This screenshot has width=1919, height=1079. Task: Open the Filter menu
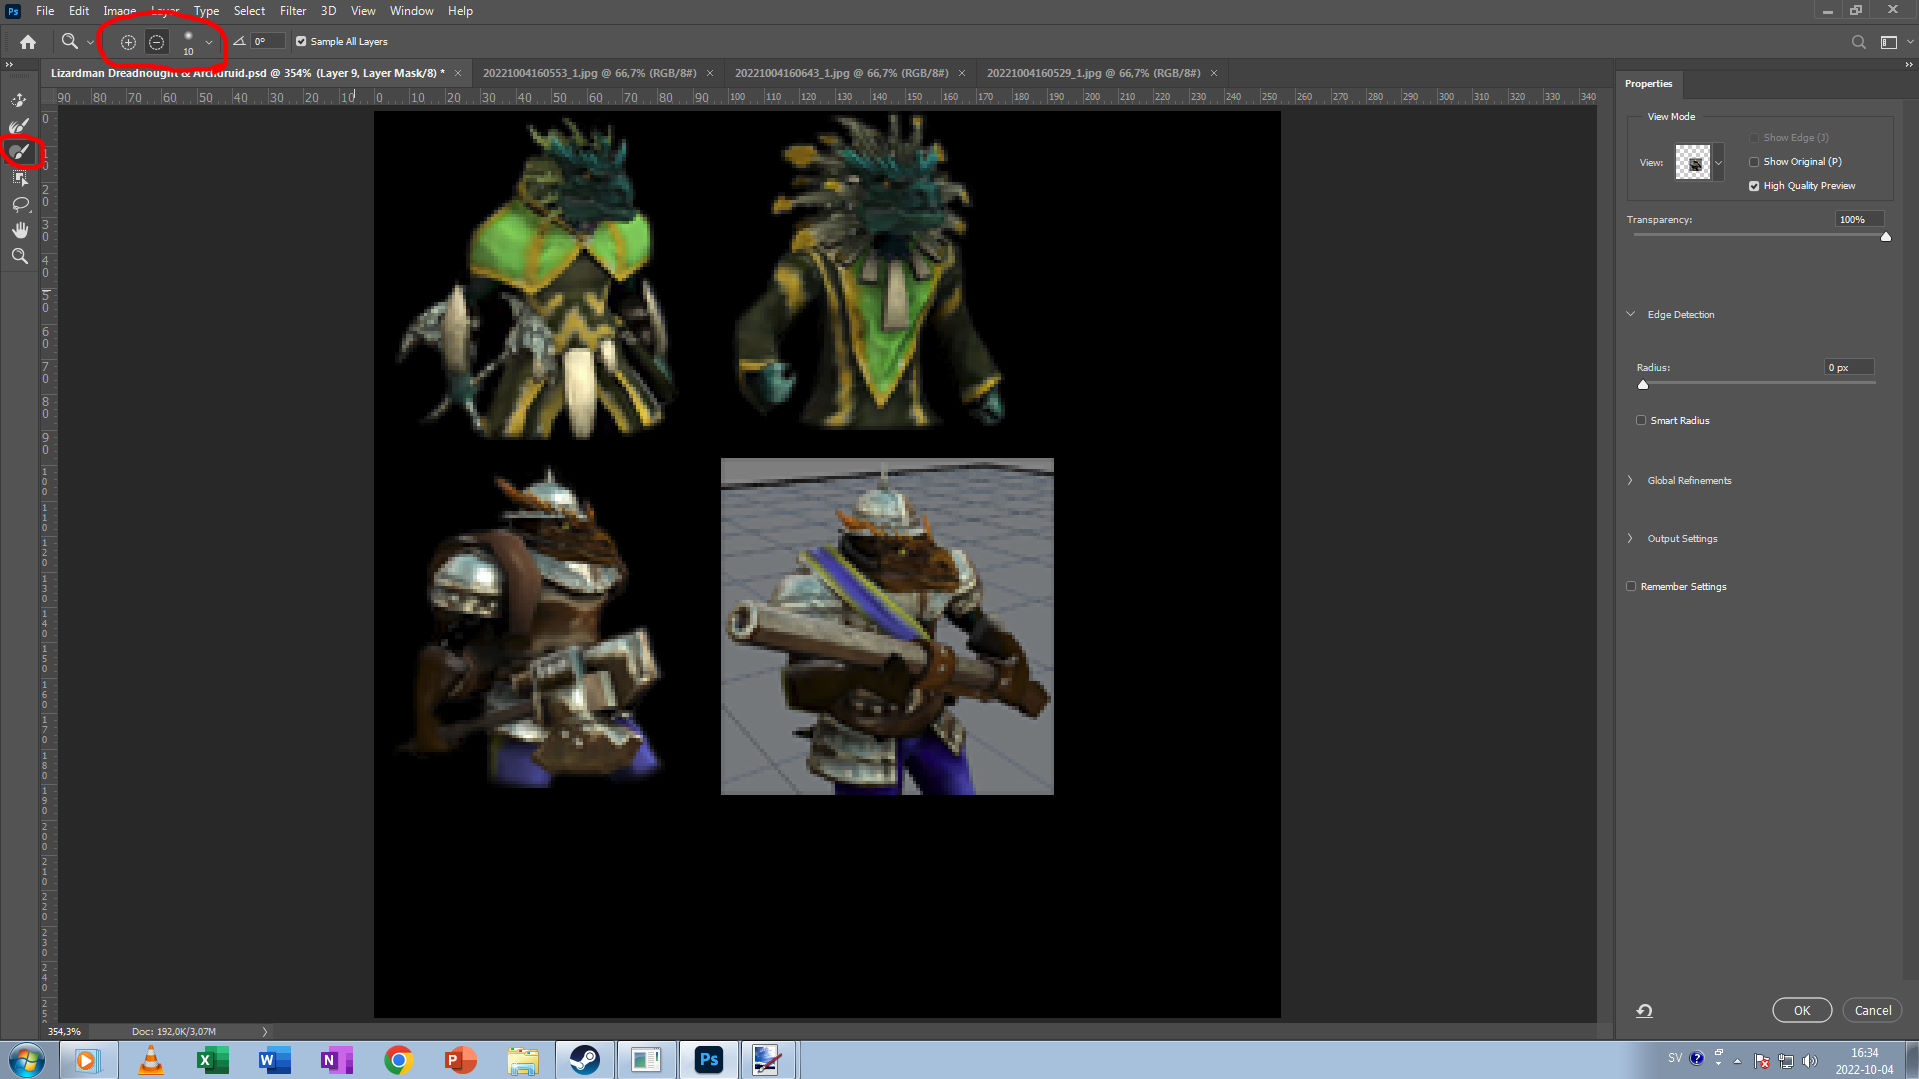click(x=293, y=11)
